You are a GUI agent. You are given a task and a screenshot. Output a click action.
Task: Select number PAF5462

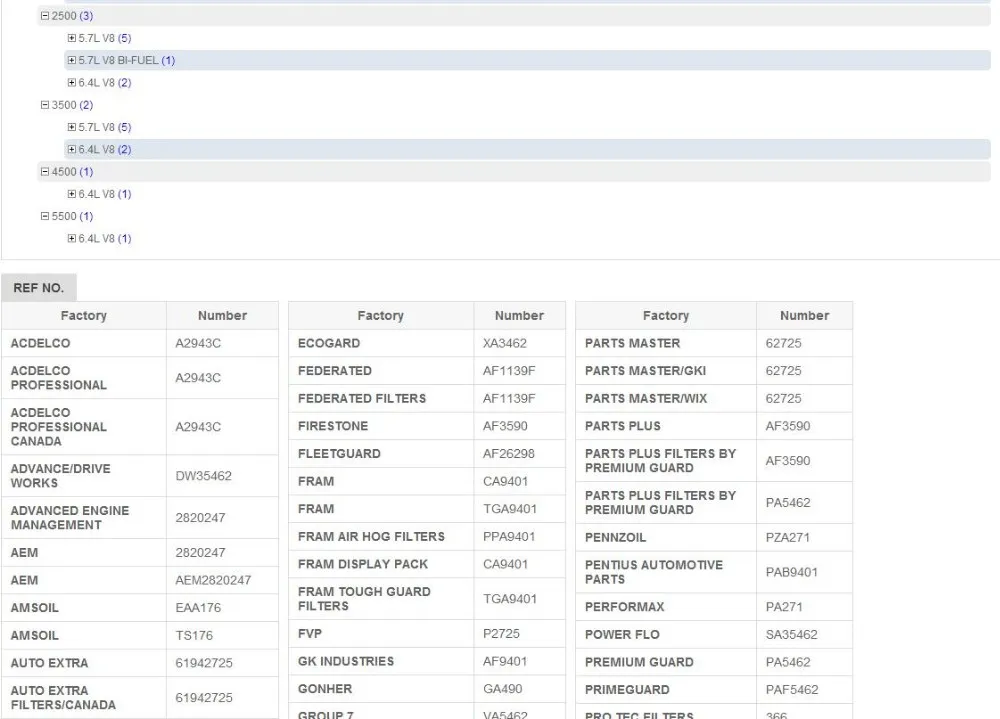point(804,690)
